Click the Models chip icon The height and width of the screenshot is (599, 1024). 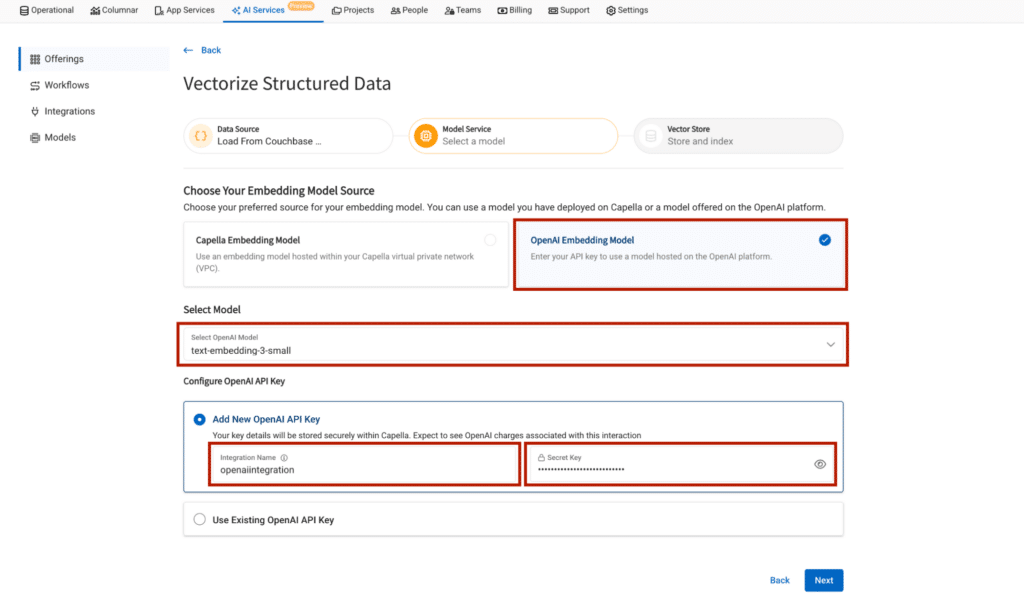tap(35, 138)
